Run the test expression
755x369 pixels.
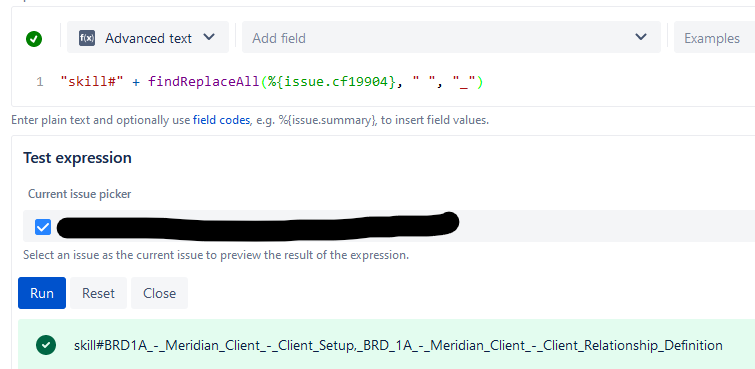pyautogui.click(x=42, y=293)
